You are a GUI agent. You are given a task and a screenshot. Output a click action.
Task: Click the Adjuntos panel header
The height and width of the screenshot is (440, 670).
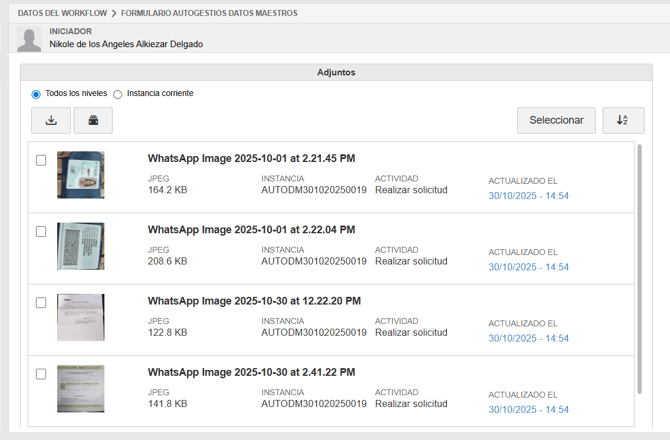(336, 72)
